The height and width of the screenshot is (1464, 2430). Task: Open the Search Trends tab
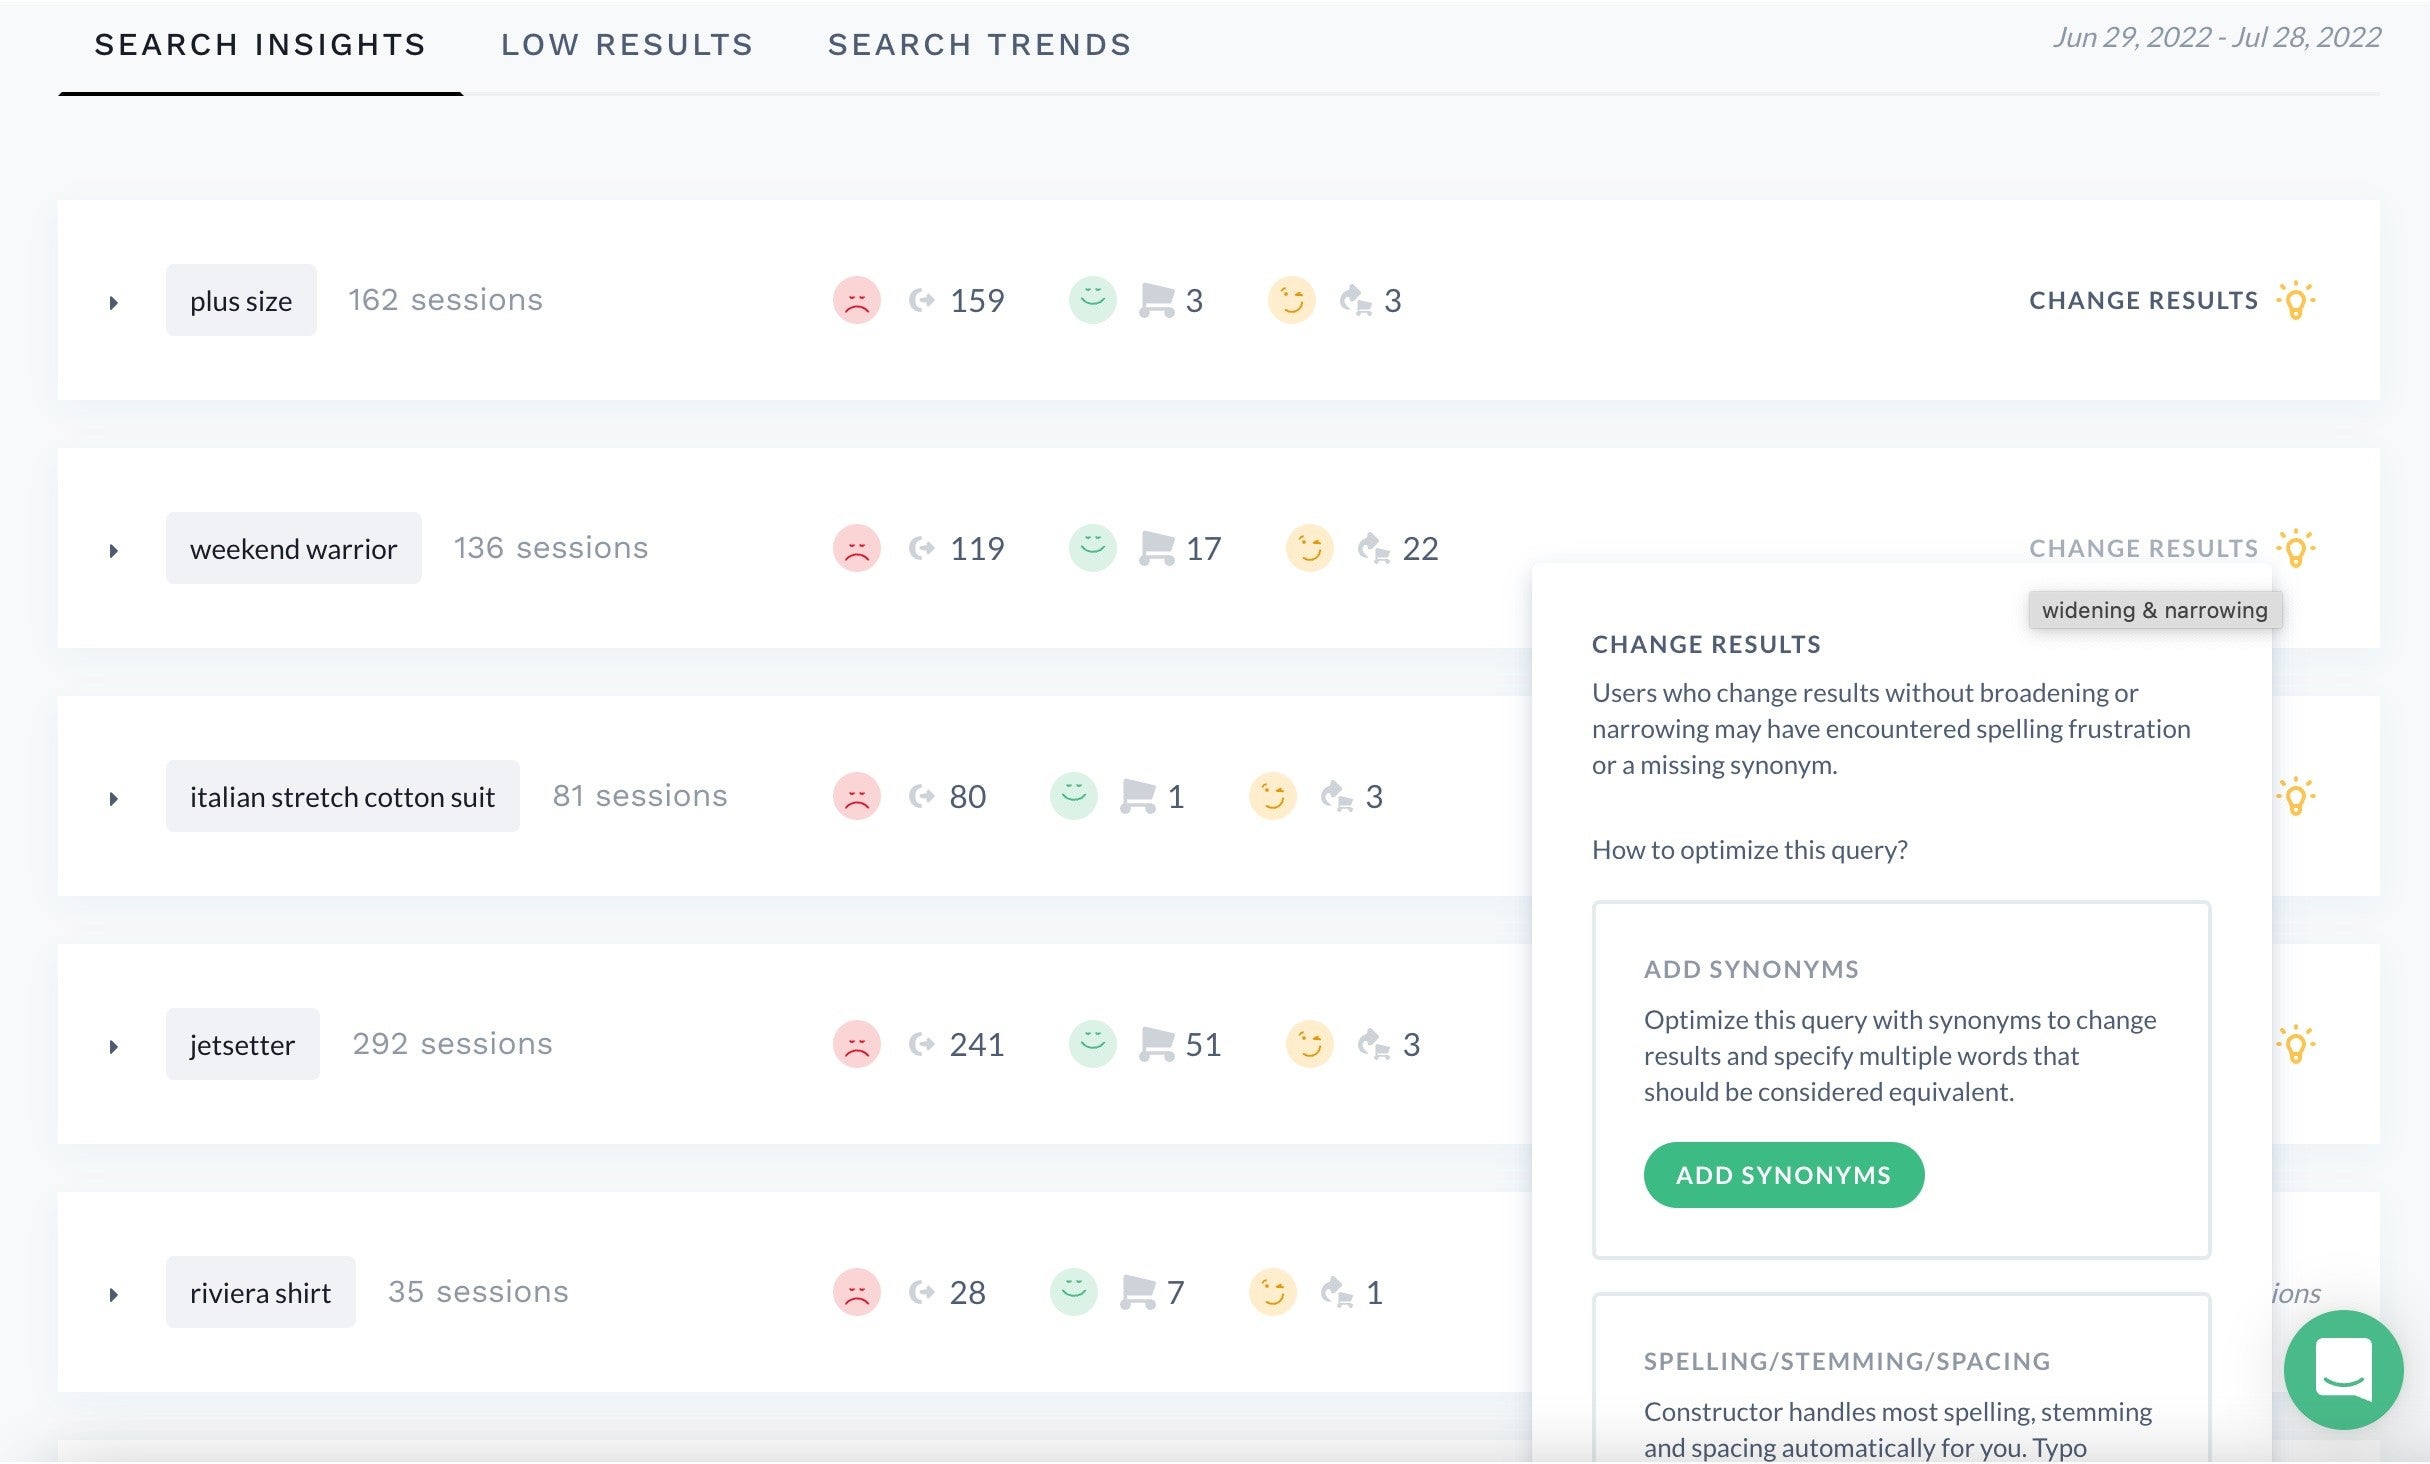(980, 44)
